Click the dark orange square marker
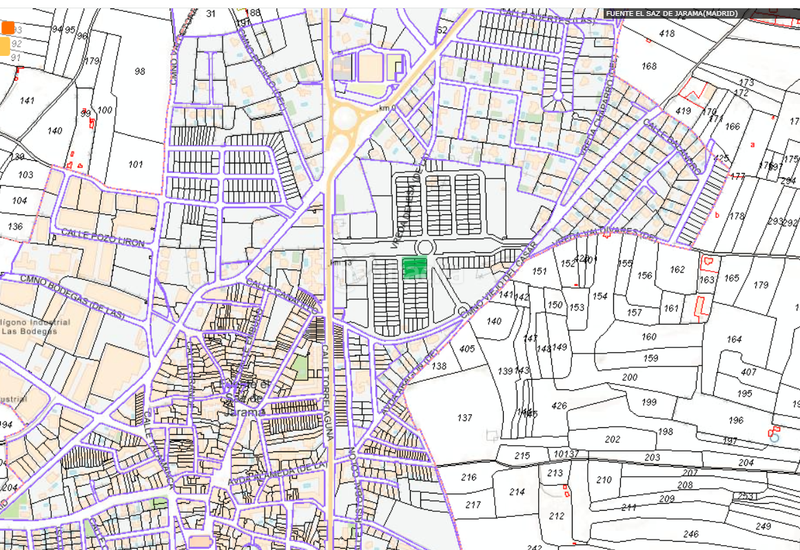This screenshot has height=550, width=800. pos(6,29)
